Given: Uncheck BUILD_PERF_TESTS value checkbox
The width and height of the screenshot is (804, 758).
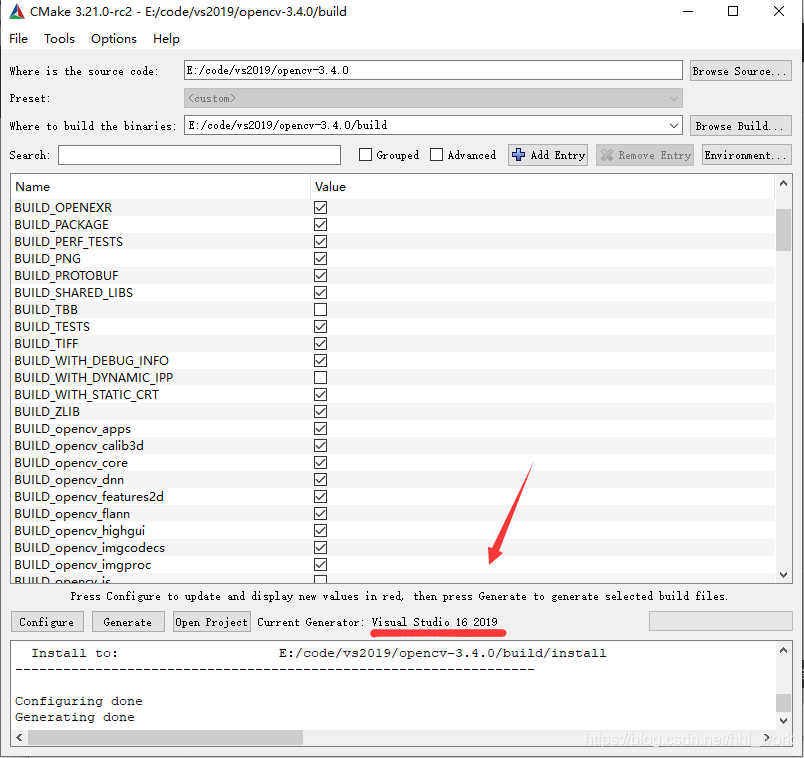Looking at the screenshot, I should click(320, 242).
